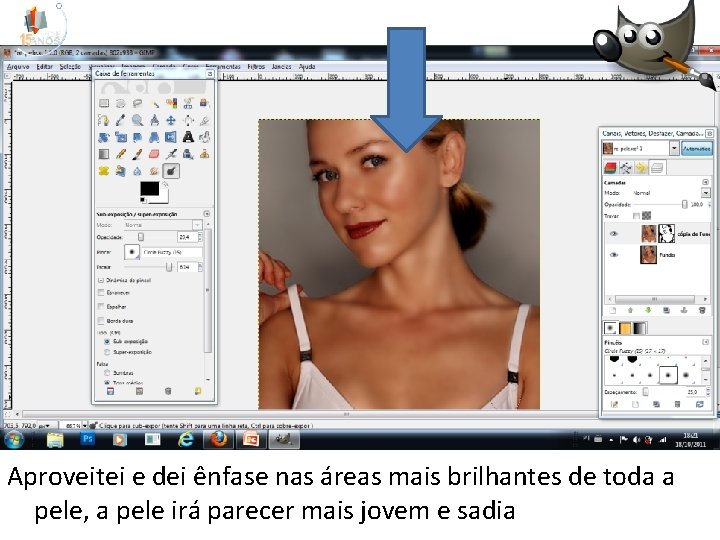
Task: Select the Color Picker eyedropper tool
Action: click(121, 120)
